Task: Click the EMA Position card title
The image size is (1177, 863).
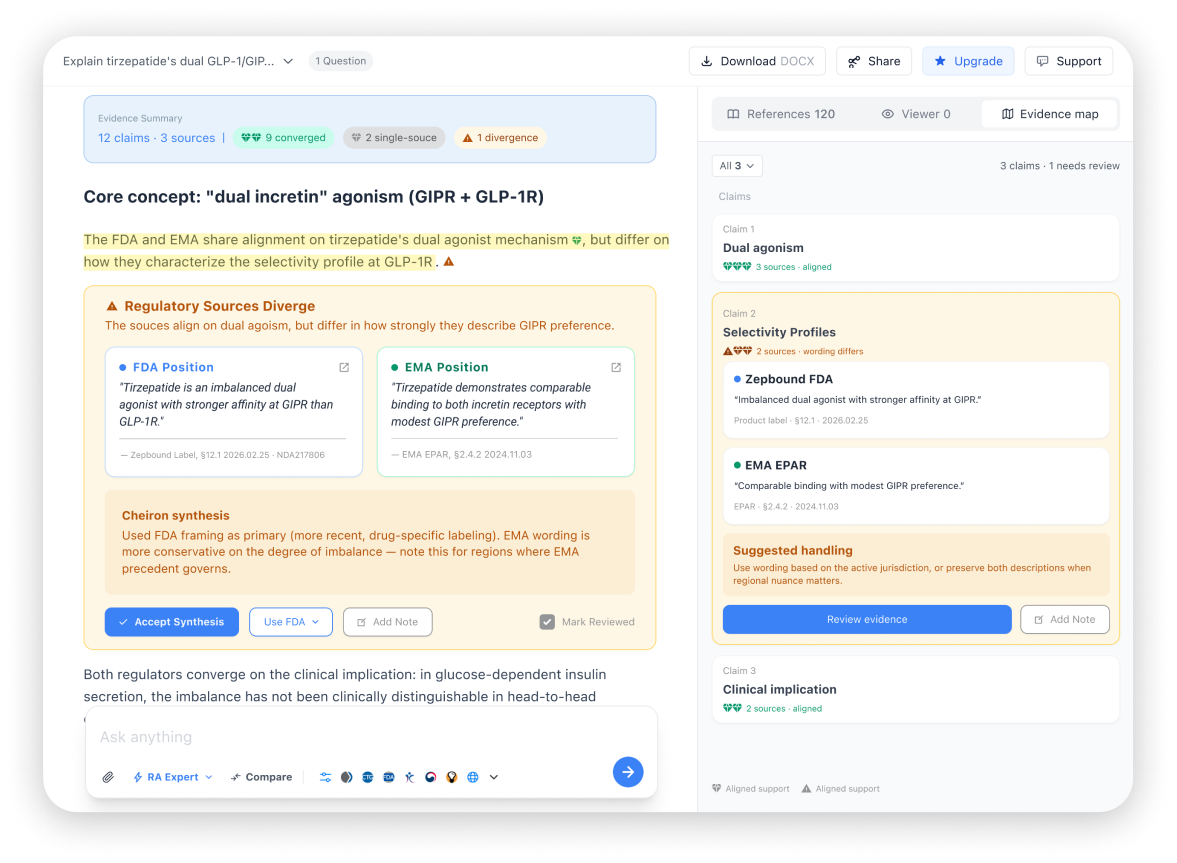Action: coord(446,368)
